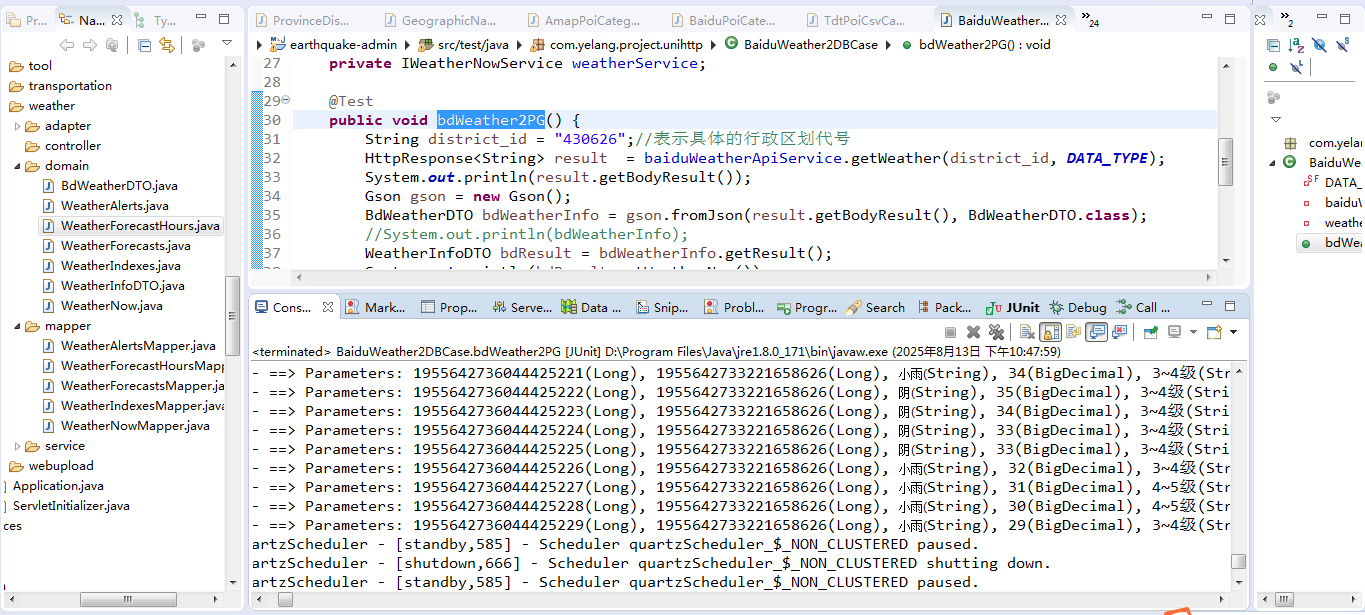Toggle Link with Editor in Navigator
The image size is (1365, 615).
[167, 45]
